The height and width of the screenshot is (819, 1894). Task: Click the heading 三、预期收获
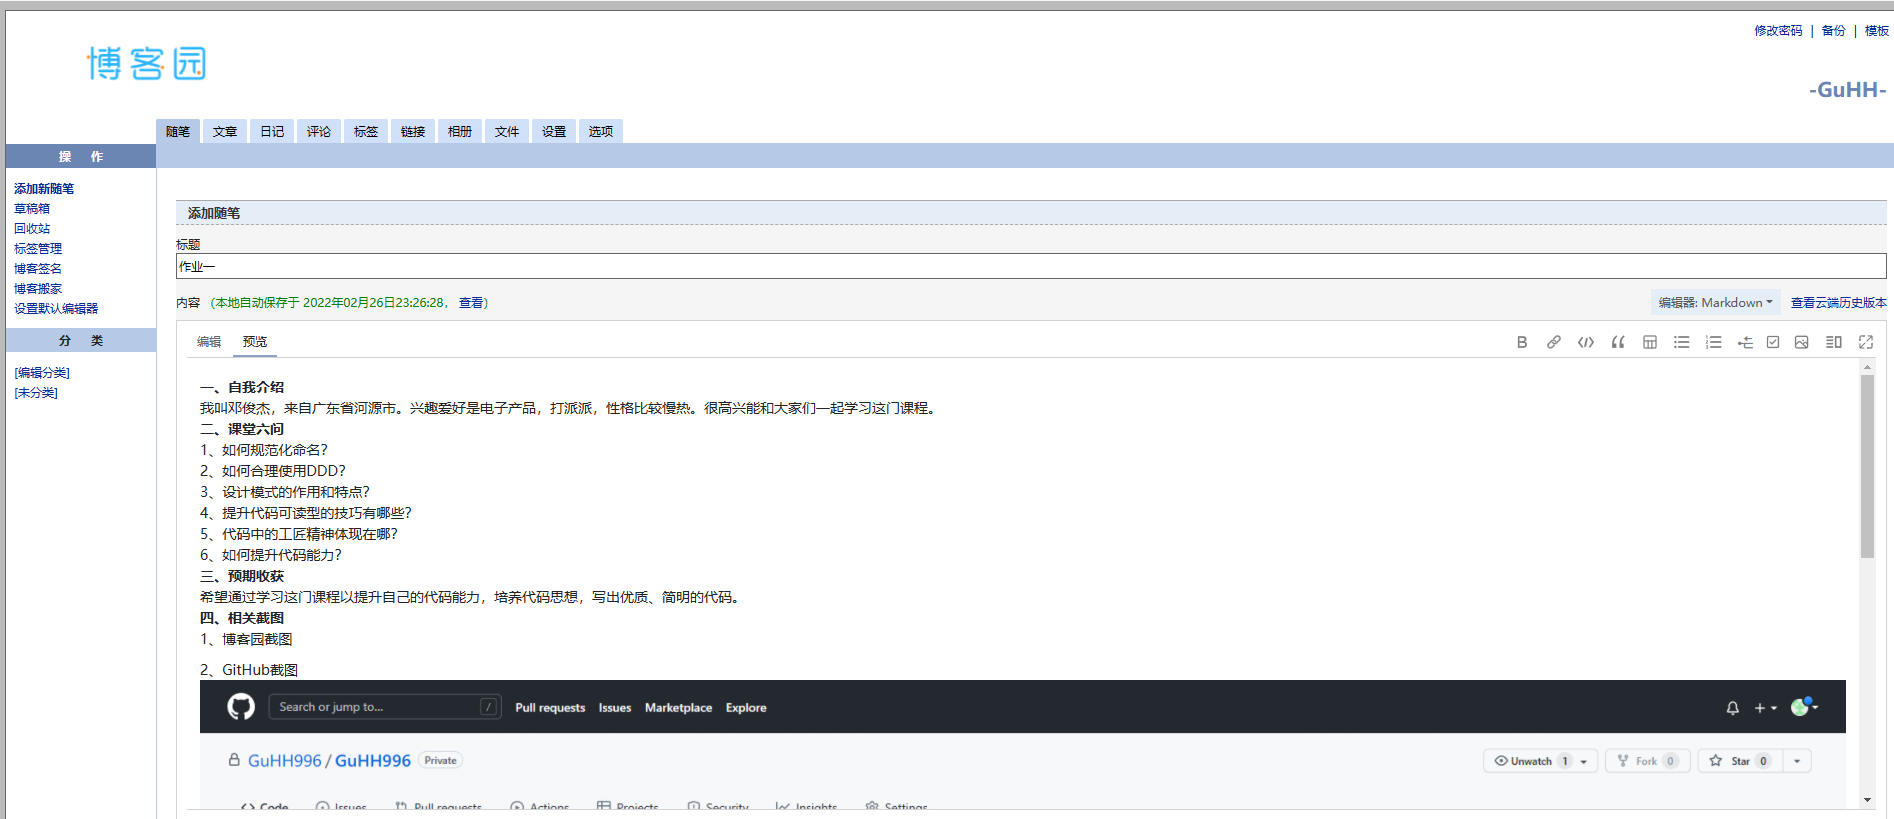(x=242, y=576)
